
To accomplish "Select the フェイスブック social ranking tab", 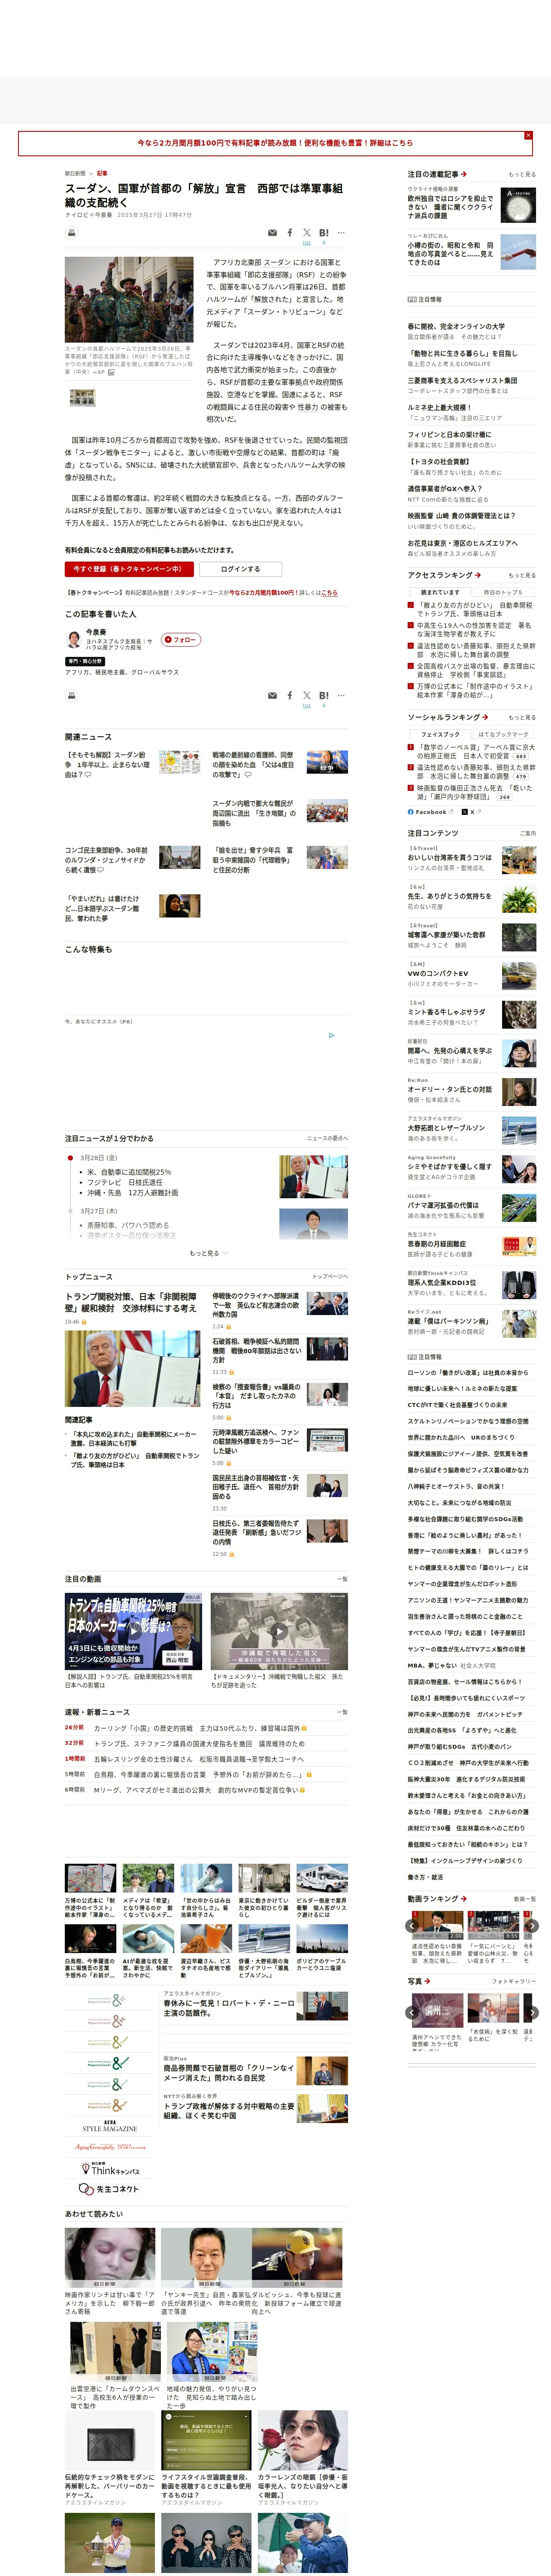I will [440, 734].
